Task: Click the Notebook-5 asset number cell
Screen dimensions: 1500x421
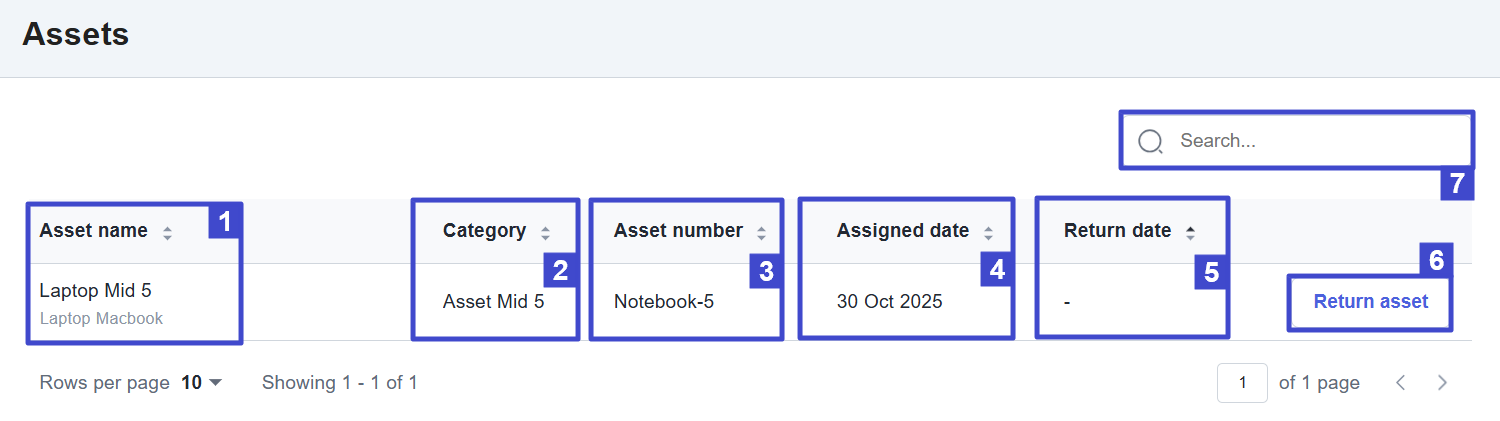Action: [x=664, y=301]
